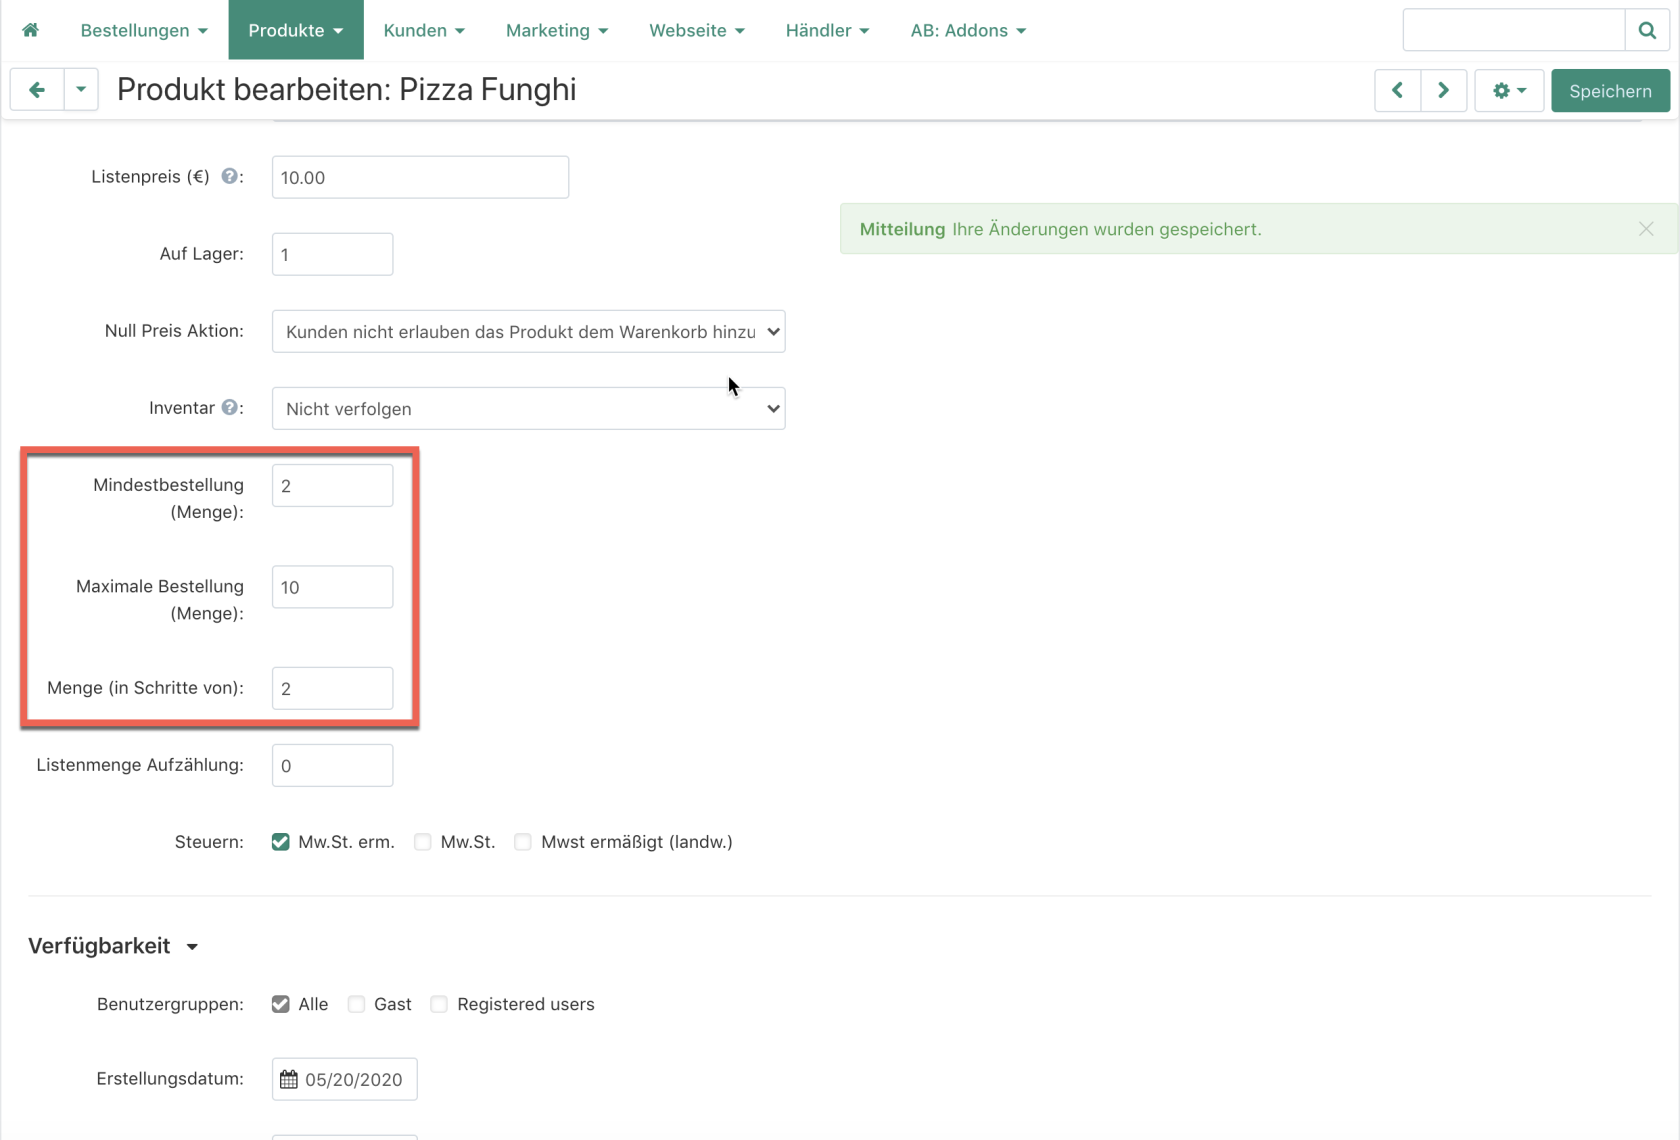
Task: Click the search magnifier icon
Action: [x=1647, y=30]
